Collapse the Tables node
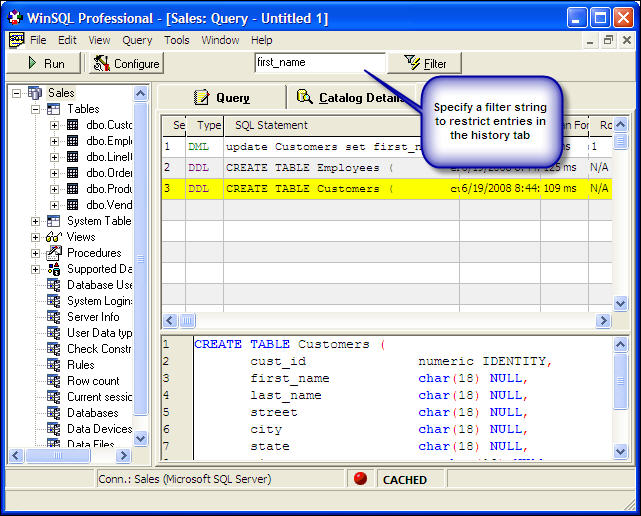This screenshot has width=641, height=516. pos(36,110)
